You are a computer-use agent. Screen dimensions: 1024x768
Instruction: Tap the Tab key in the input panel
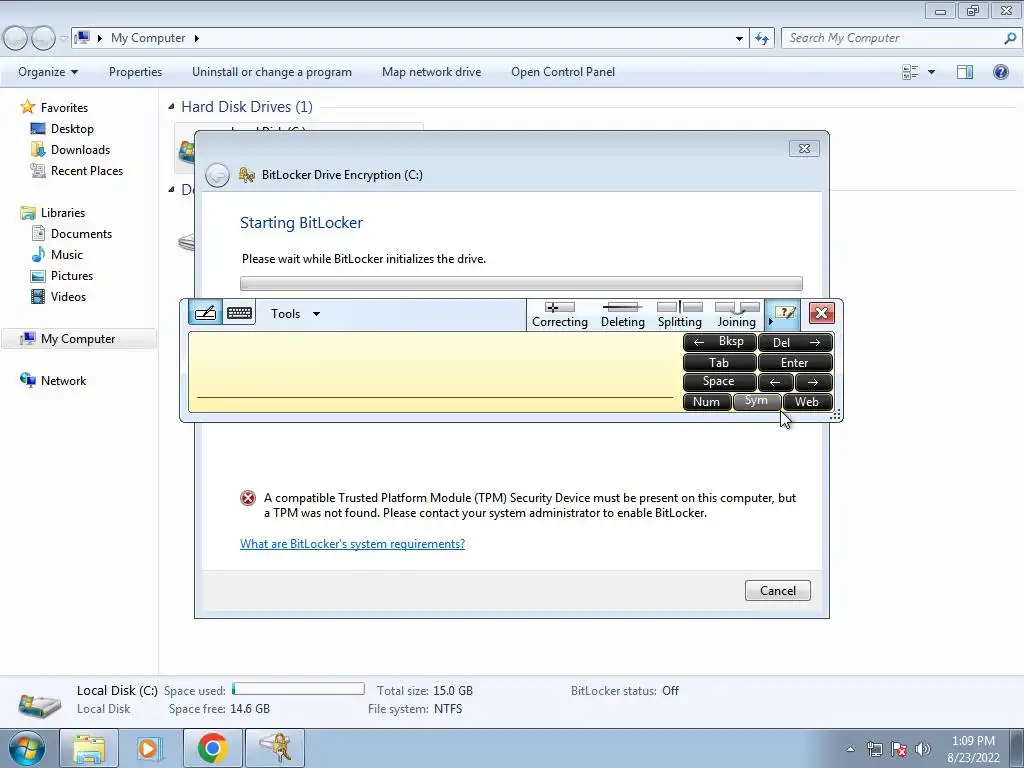[x=719, y=362]
